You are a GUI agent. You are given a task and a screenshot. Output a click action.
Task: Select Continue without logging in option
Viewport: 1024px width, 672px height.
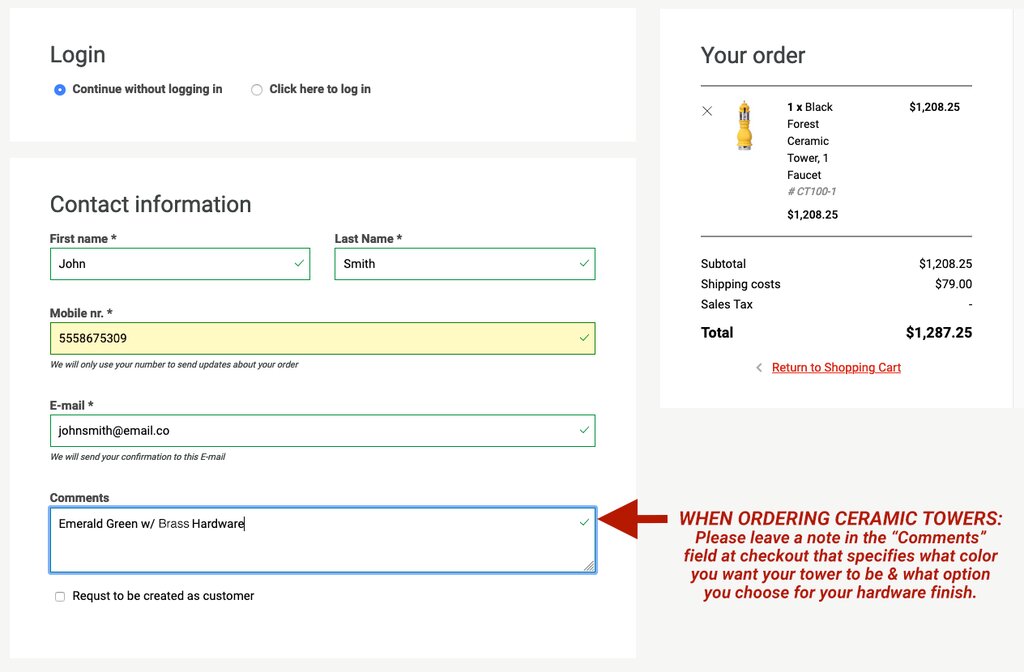tap(60, 89)
